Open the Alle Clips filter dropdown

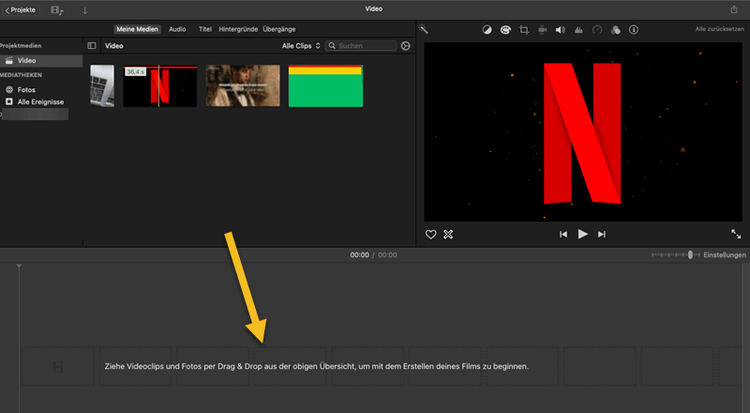point(301,46)
